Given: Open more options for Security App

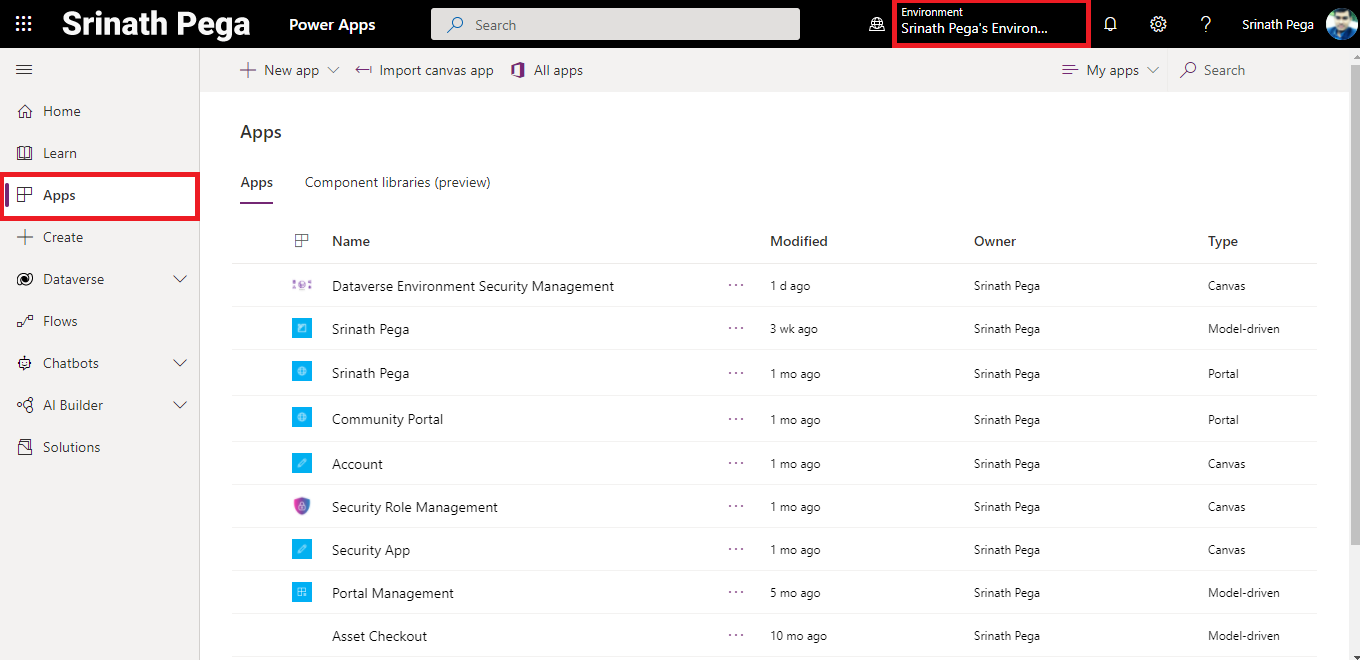Looking at the screenshot, I should pos(736,550).
